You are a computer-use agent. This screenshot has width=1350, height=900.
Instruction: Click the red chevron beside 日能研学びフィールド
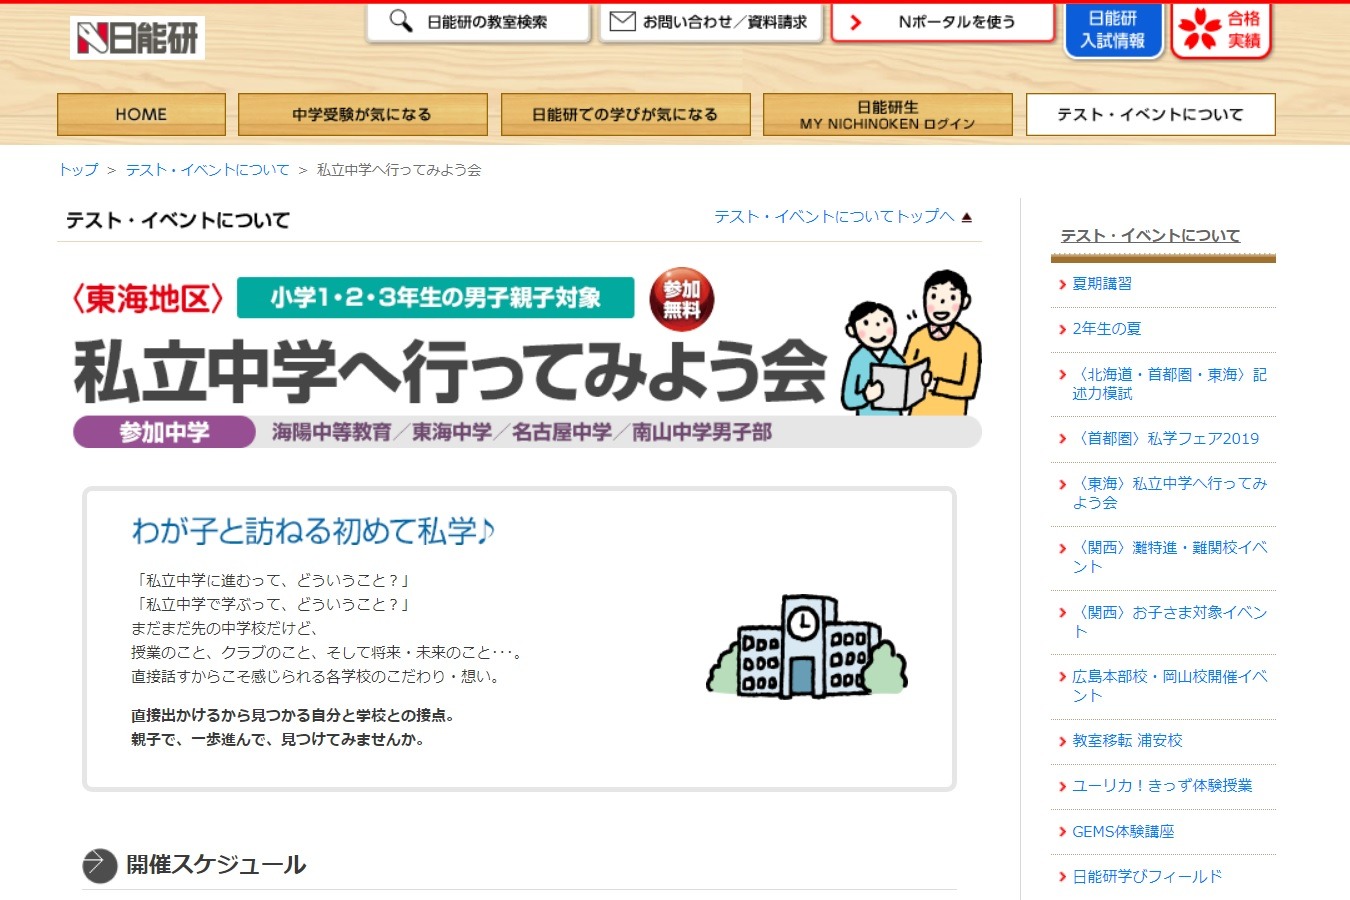pos(1062,878)
